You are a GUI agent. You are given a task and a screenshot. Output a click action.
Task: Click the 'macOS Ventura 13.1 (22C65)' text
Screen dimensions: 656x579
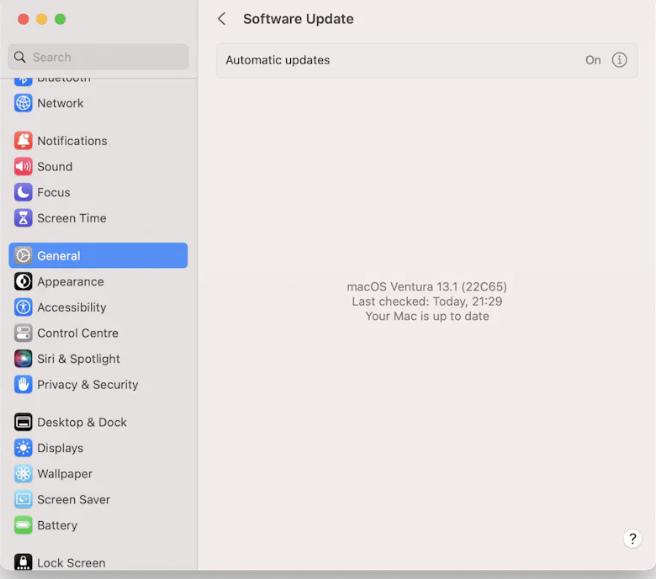coord(427,287)
